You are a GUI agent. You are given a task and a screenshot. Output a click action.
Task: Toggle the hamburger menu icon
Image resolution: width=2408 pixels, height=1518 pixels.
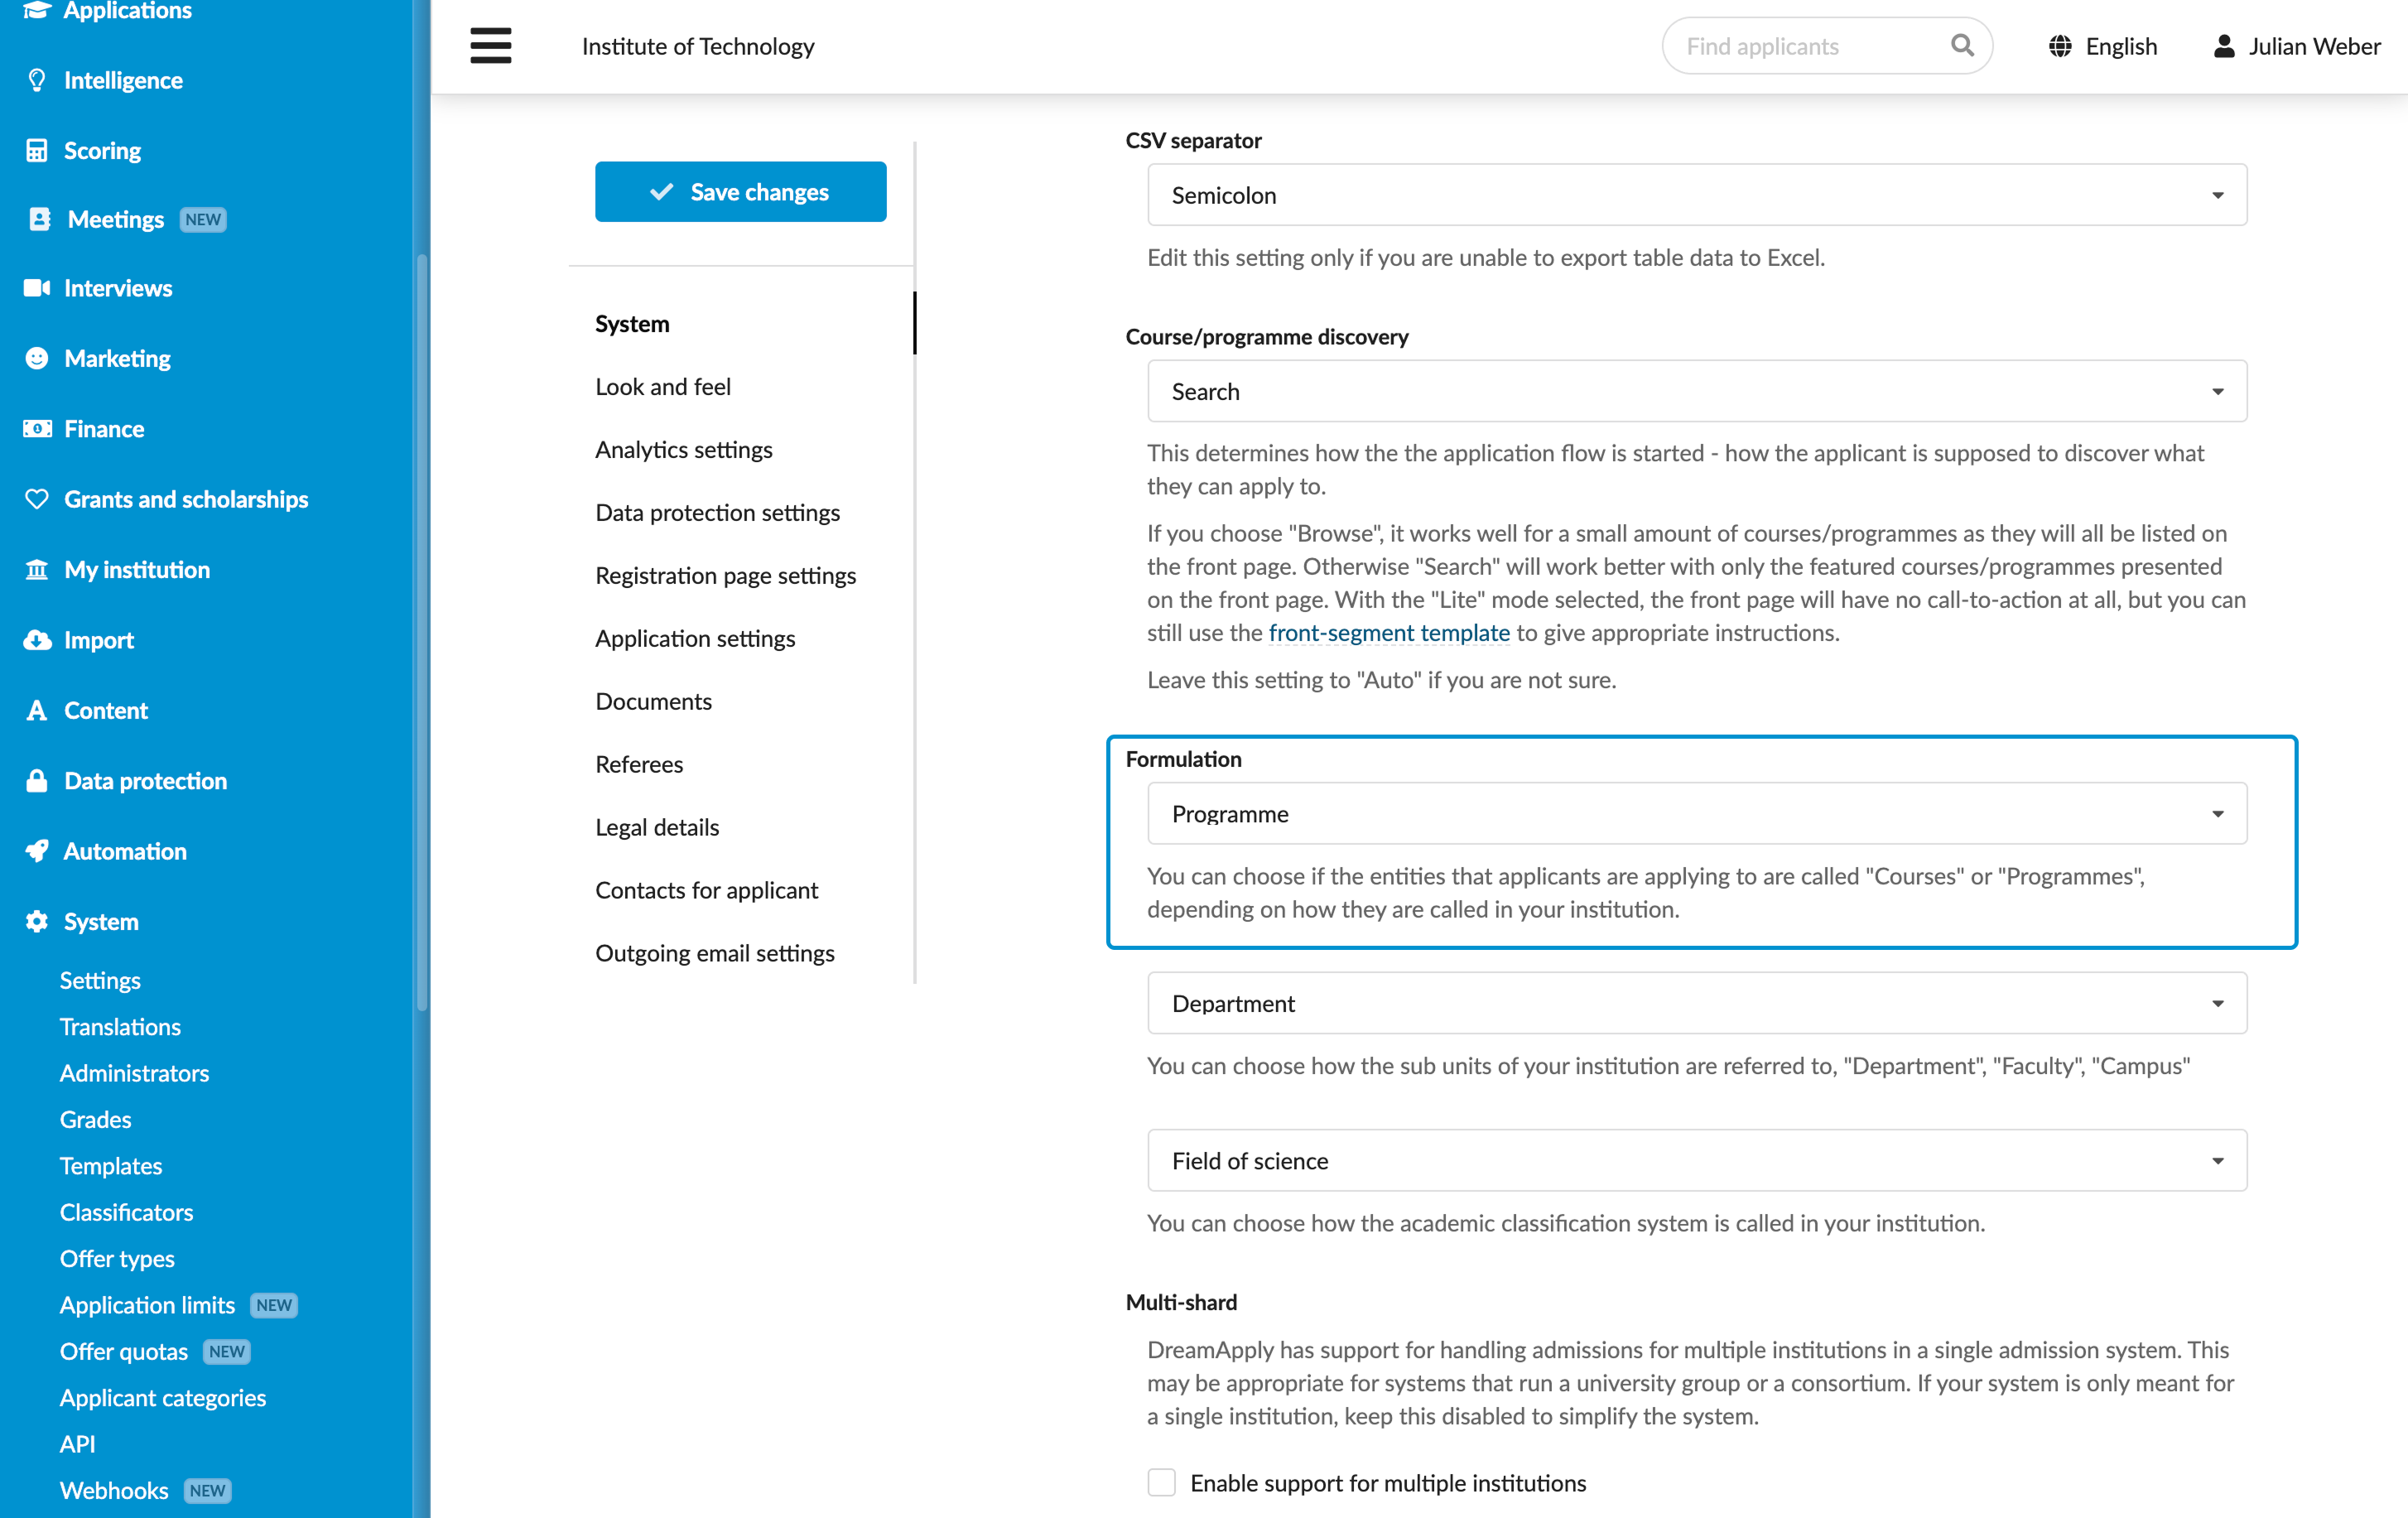point(490,46)
